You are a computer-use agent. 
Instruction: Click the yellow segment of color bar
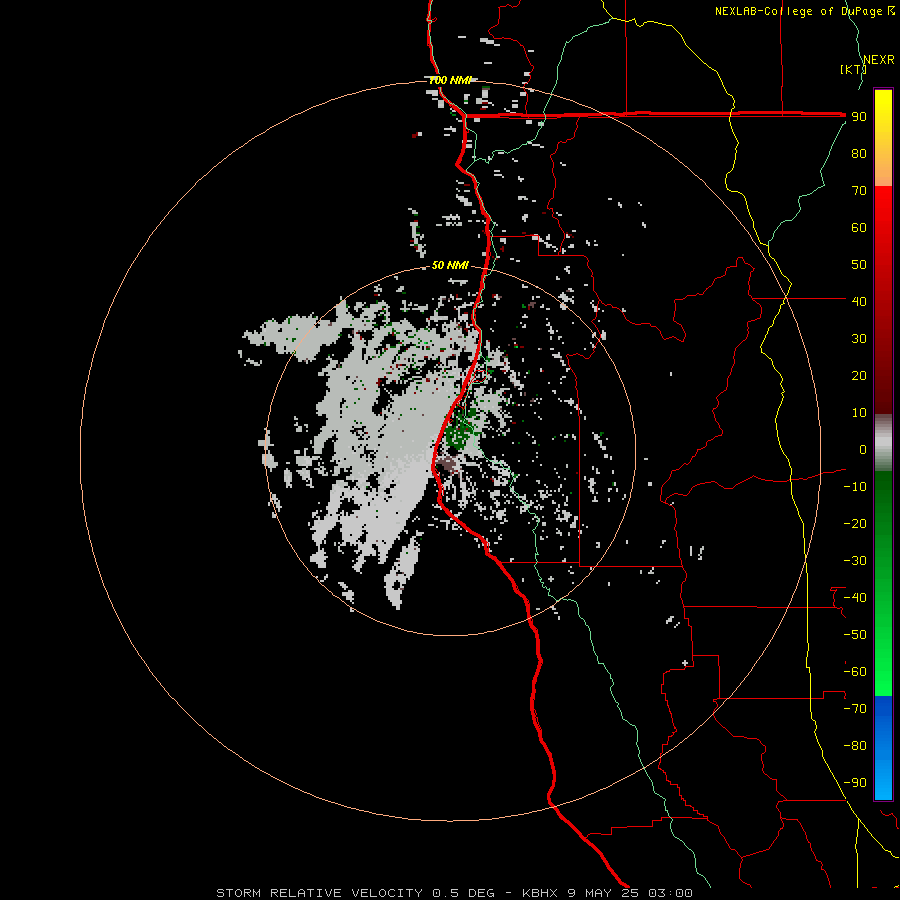(883, 112)
